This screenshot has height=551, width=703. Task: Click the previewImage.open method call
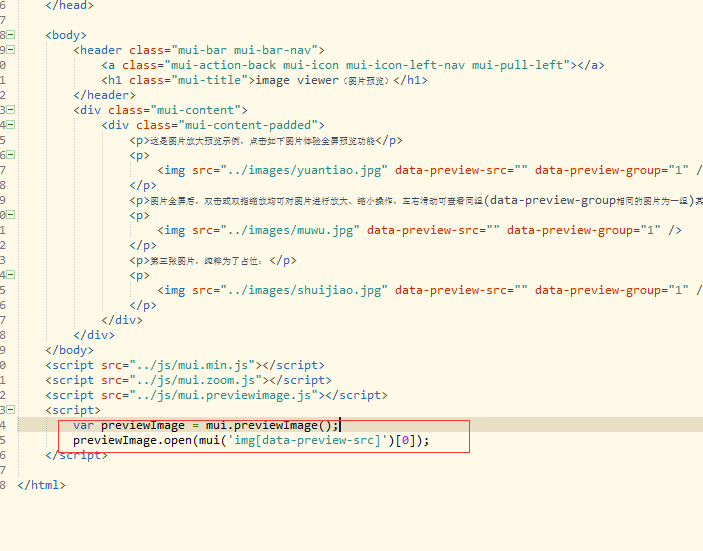coord(132,440)
